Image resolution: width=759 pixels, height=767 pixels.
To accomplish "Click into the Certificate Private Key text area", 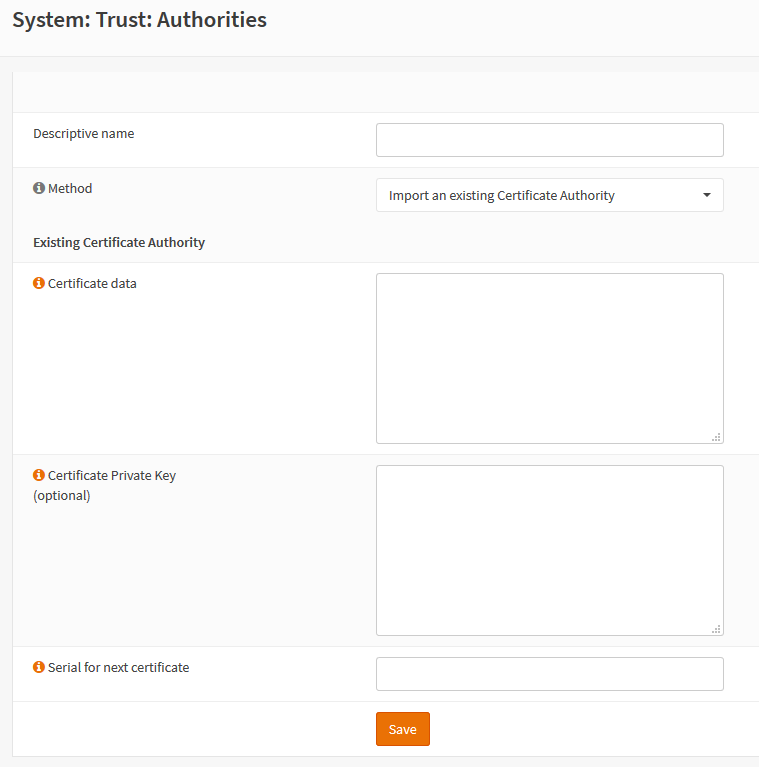I will 549,550.
